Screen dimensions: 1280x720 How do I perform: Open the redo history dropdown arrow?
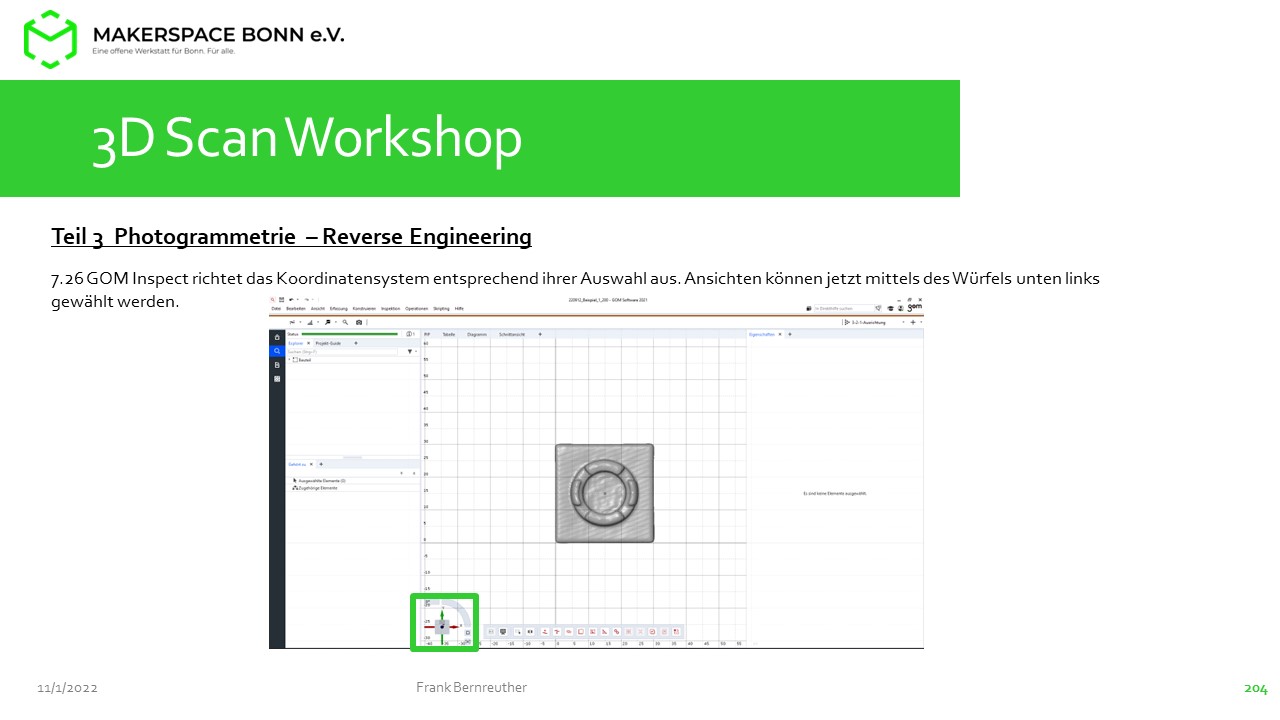click(313, 299)
